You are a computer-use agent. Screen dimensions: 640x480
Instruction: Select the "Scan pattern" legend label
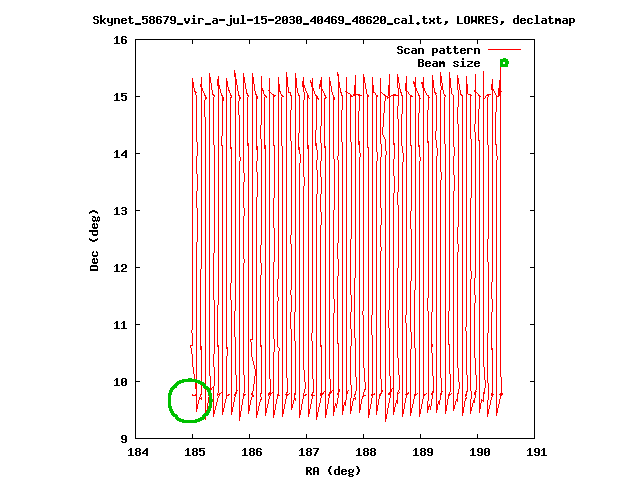click(x=438, y=50)
